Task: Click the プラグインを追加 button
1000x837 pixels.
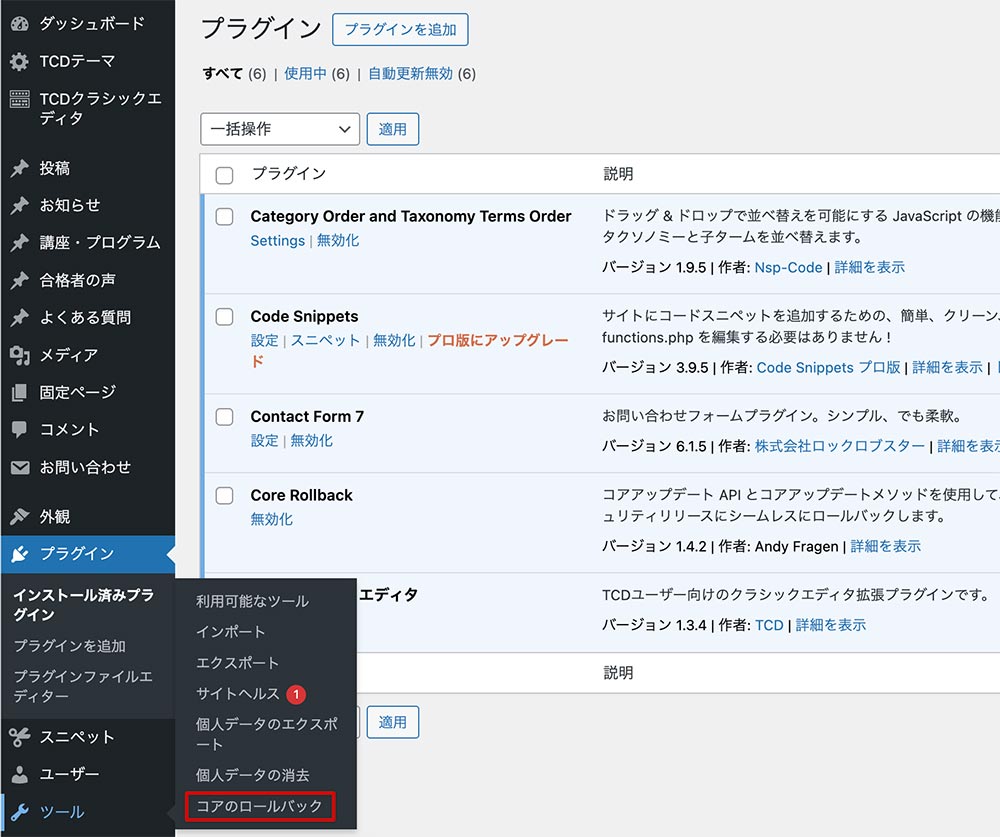Action: [x=400, y=29]
